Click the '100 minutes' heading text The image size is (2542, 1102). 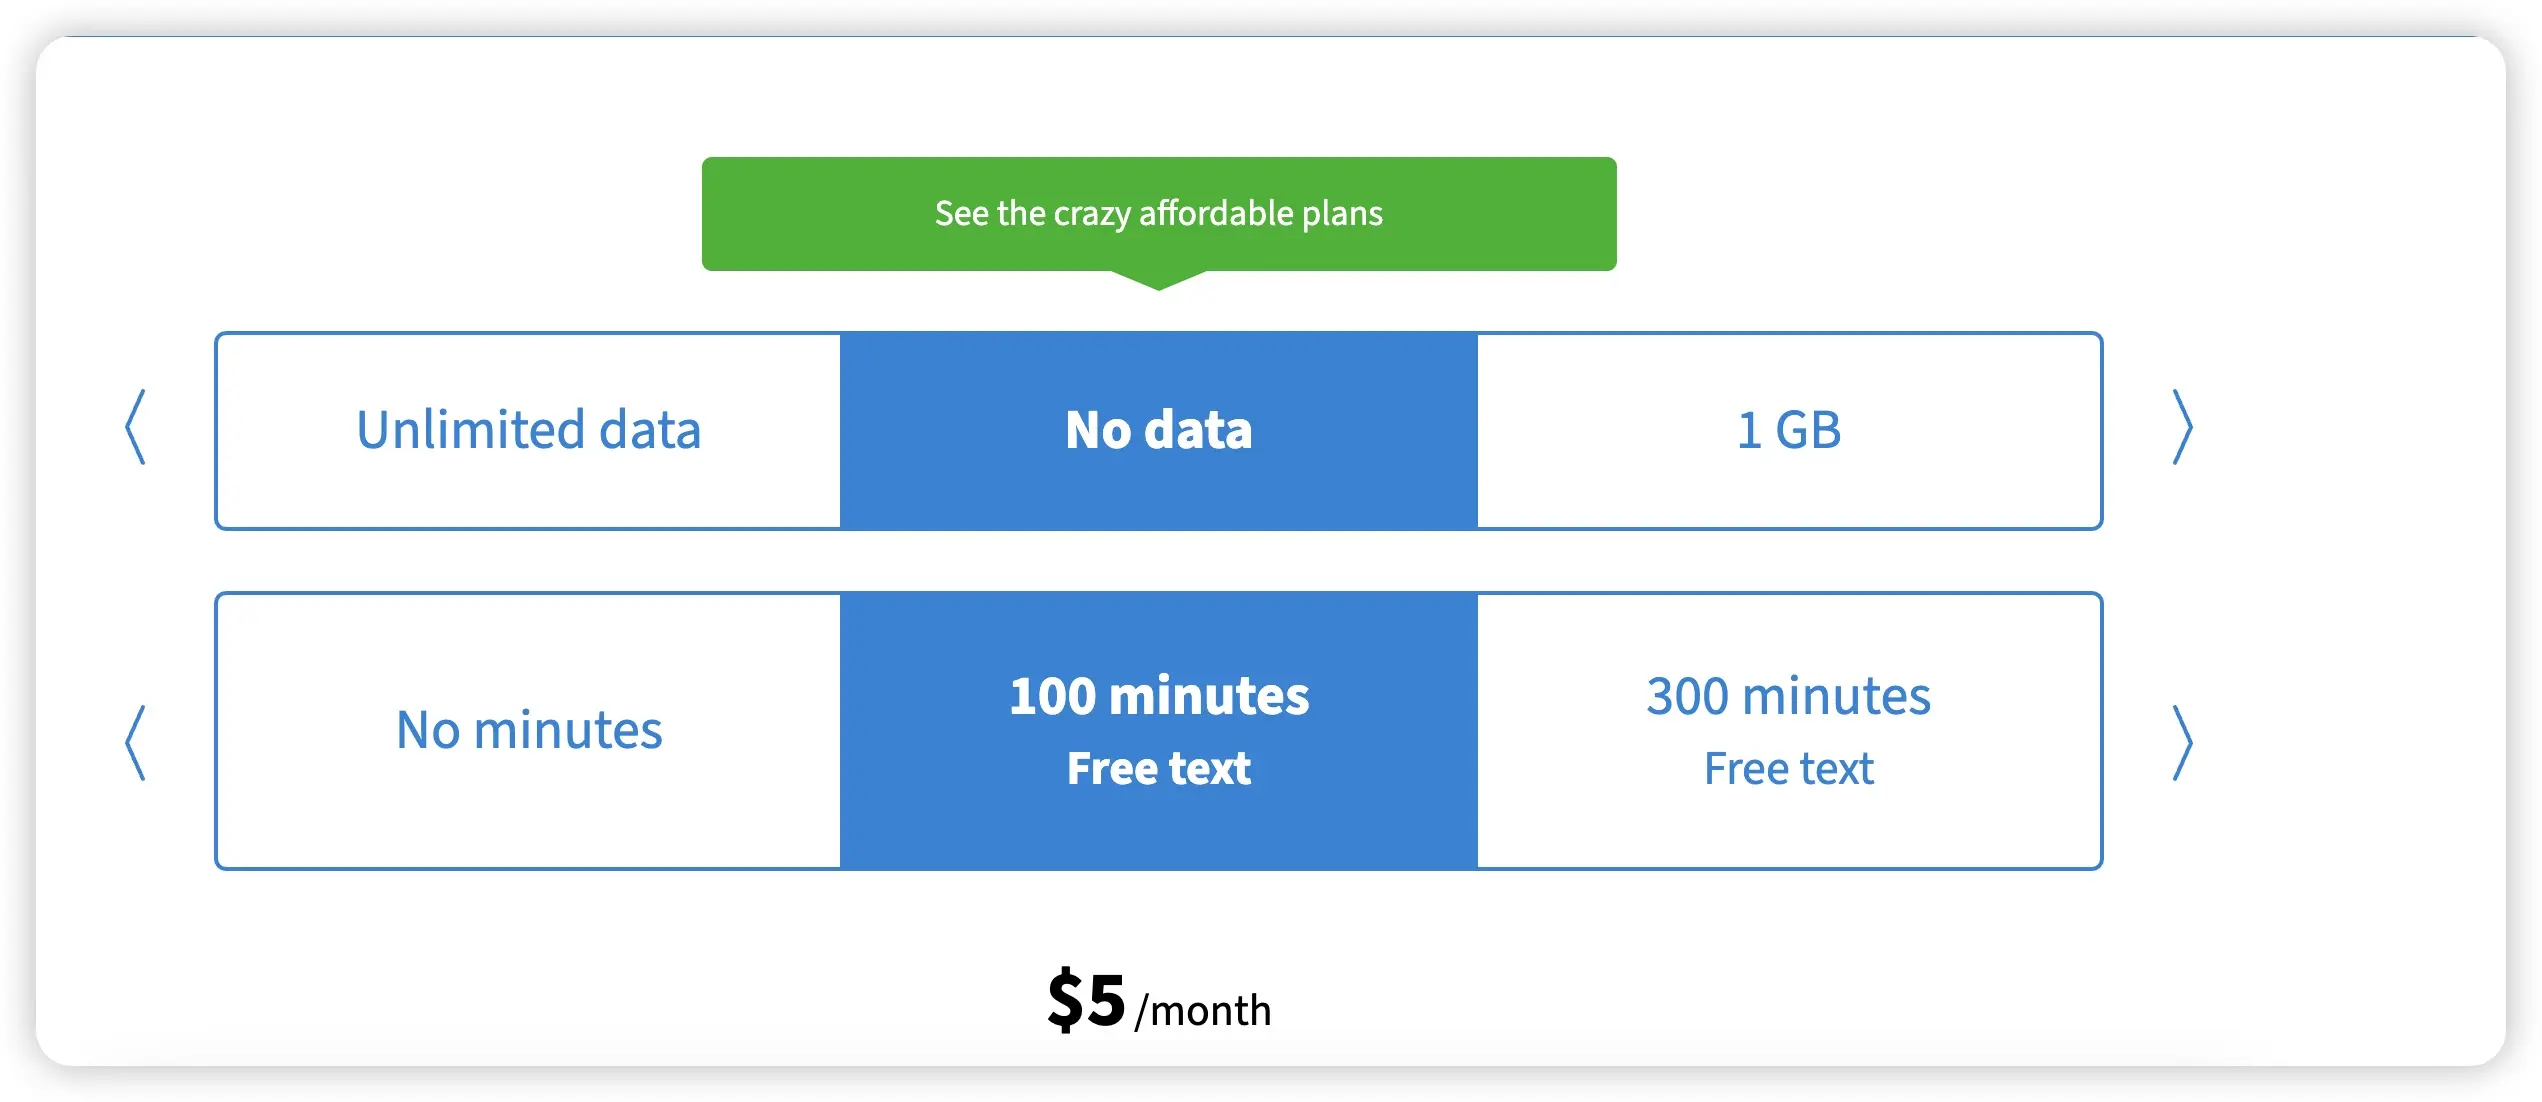pyautogui.click(x=1158, y=696)
